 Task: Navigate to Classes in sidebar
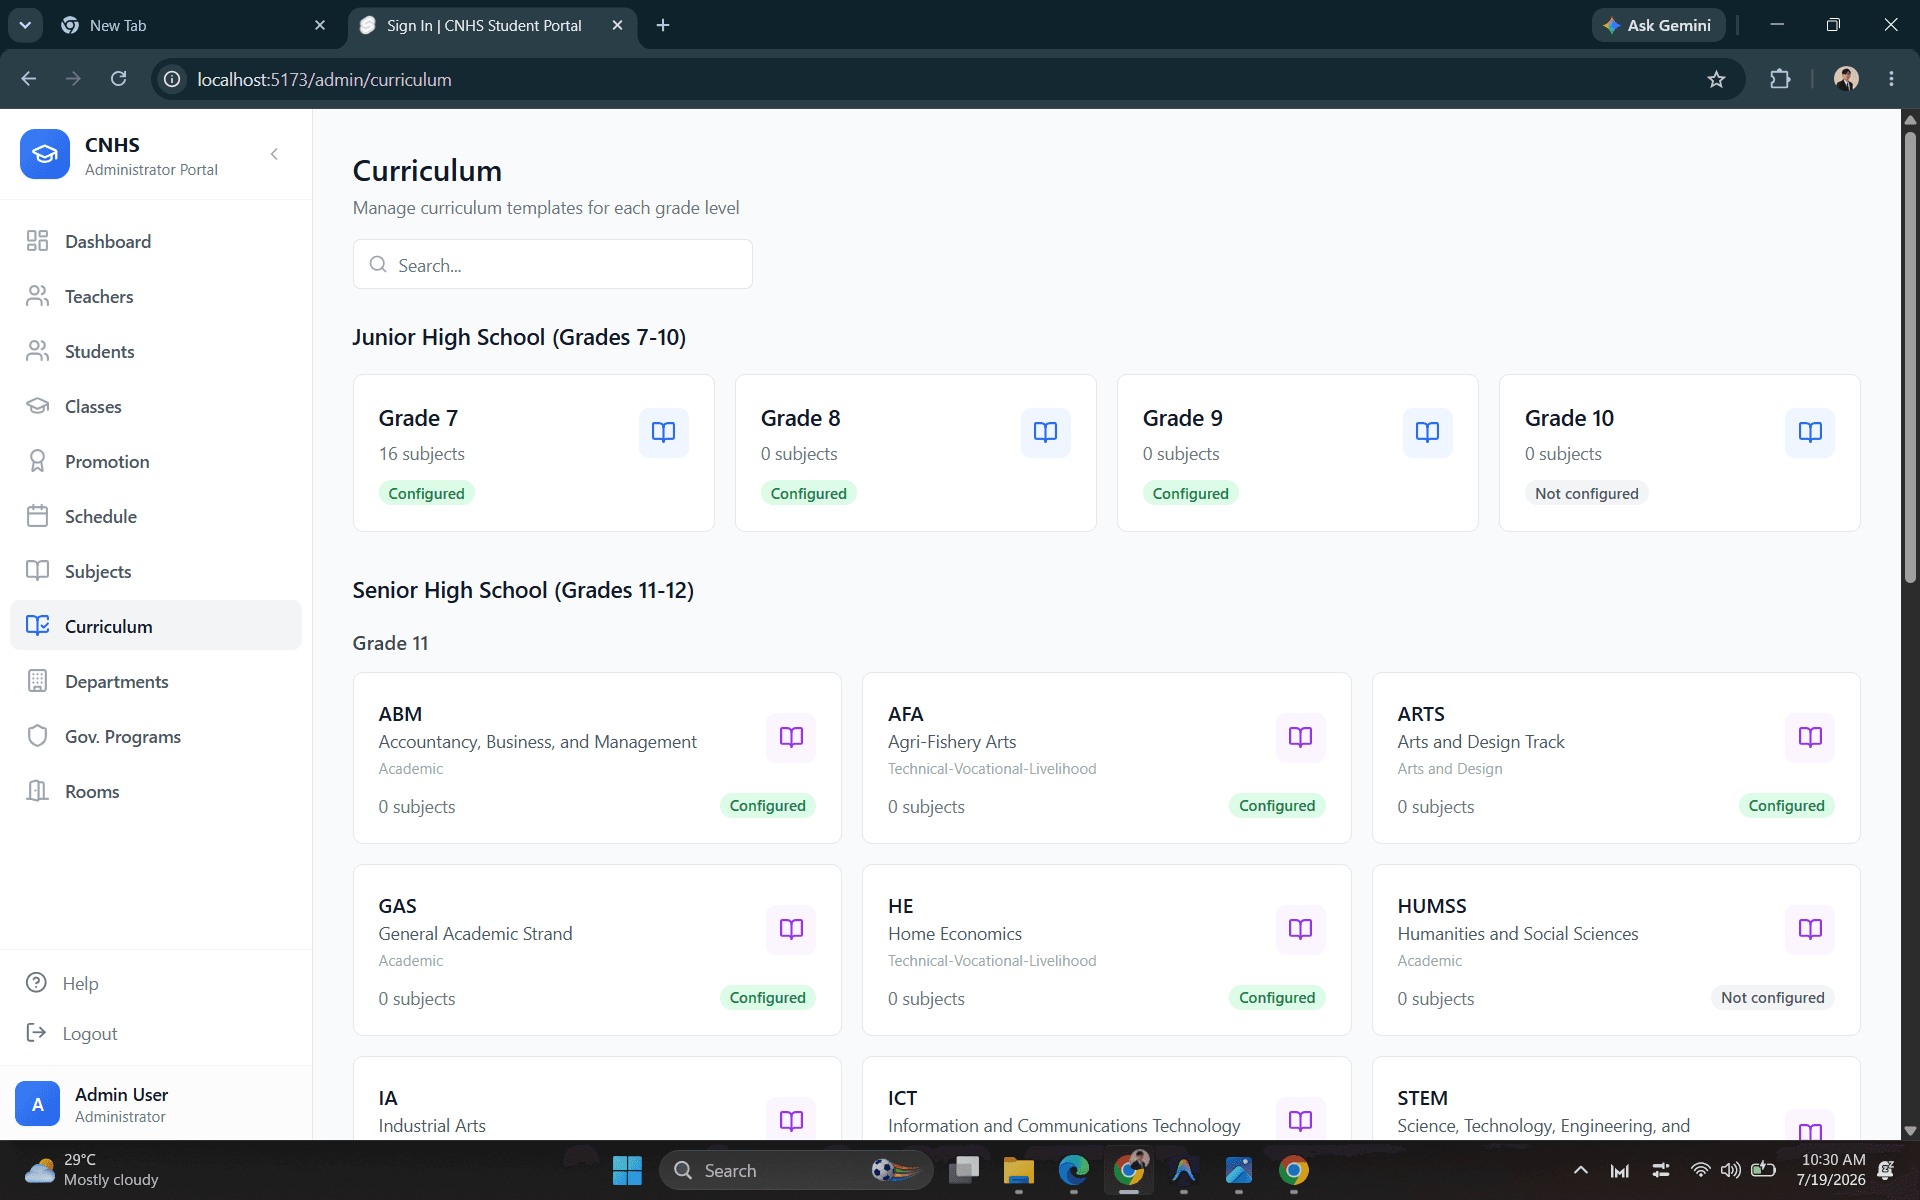(x=156, y=406)
